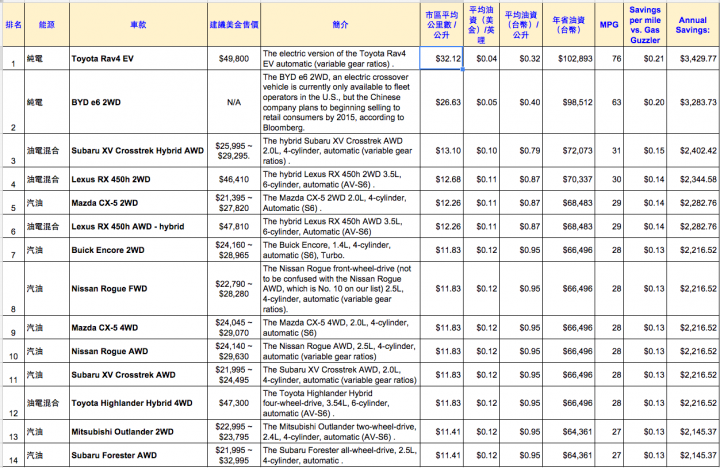This screenshot has width=720, height=468.
Task: Click the Subaru XV Crosstrek AWD cell
Action: pyautogui.click(x=138, y=374)
